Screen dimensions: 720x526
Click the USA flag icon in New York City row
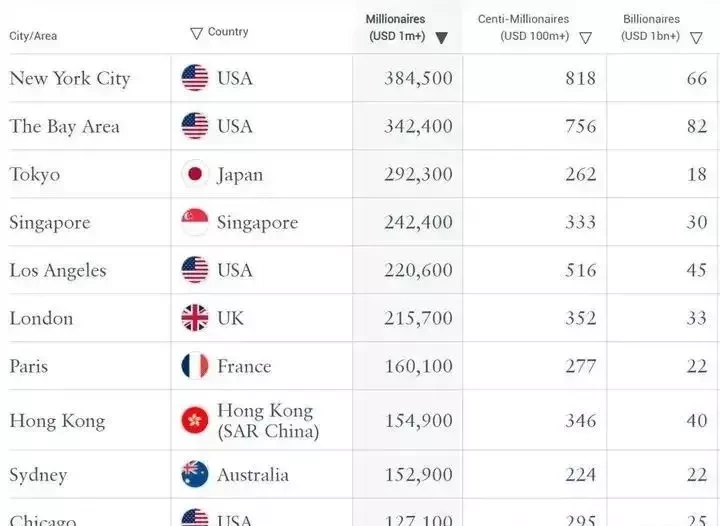(195, 78)
